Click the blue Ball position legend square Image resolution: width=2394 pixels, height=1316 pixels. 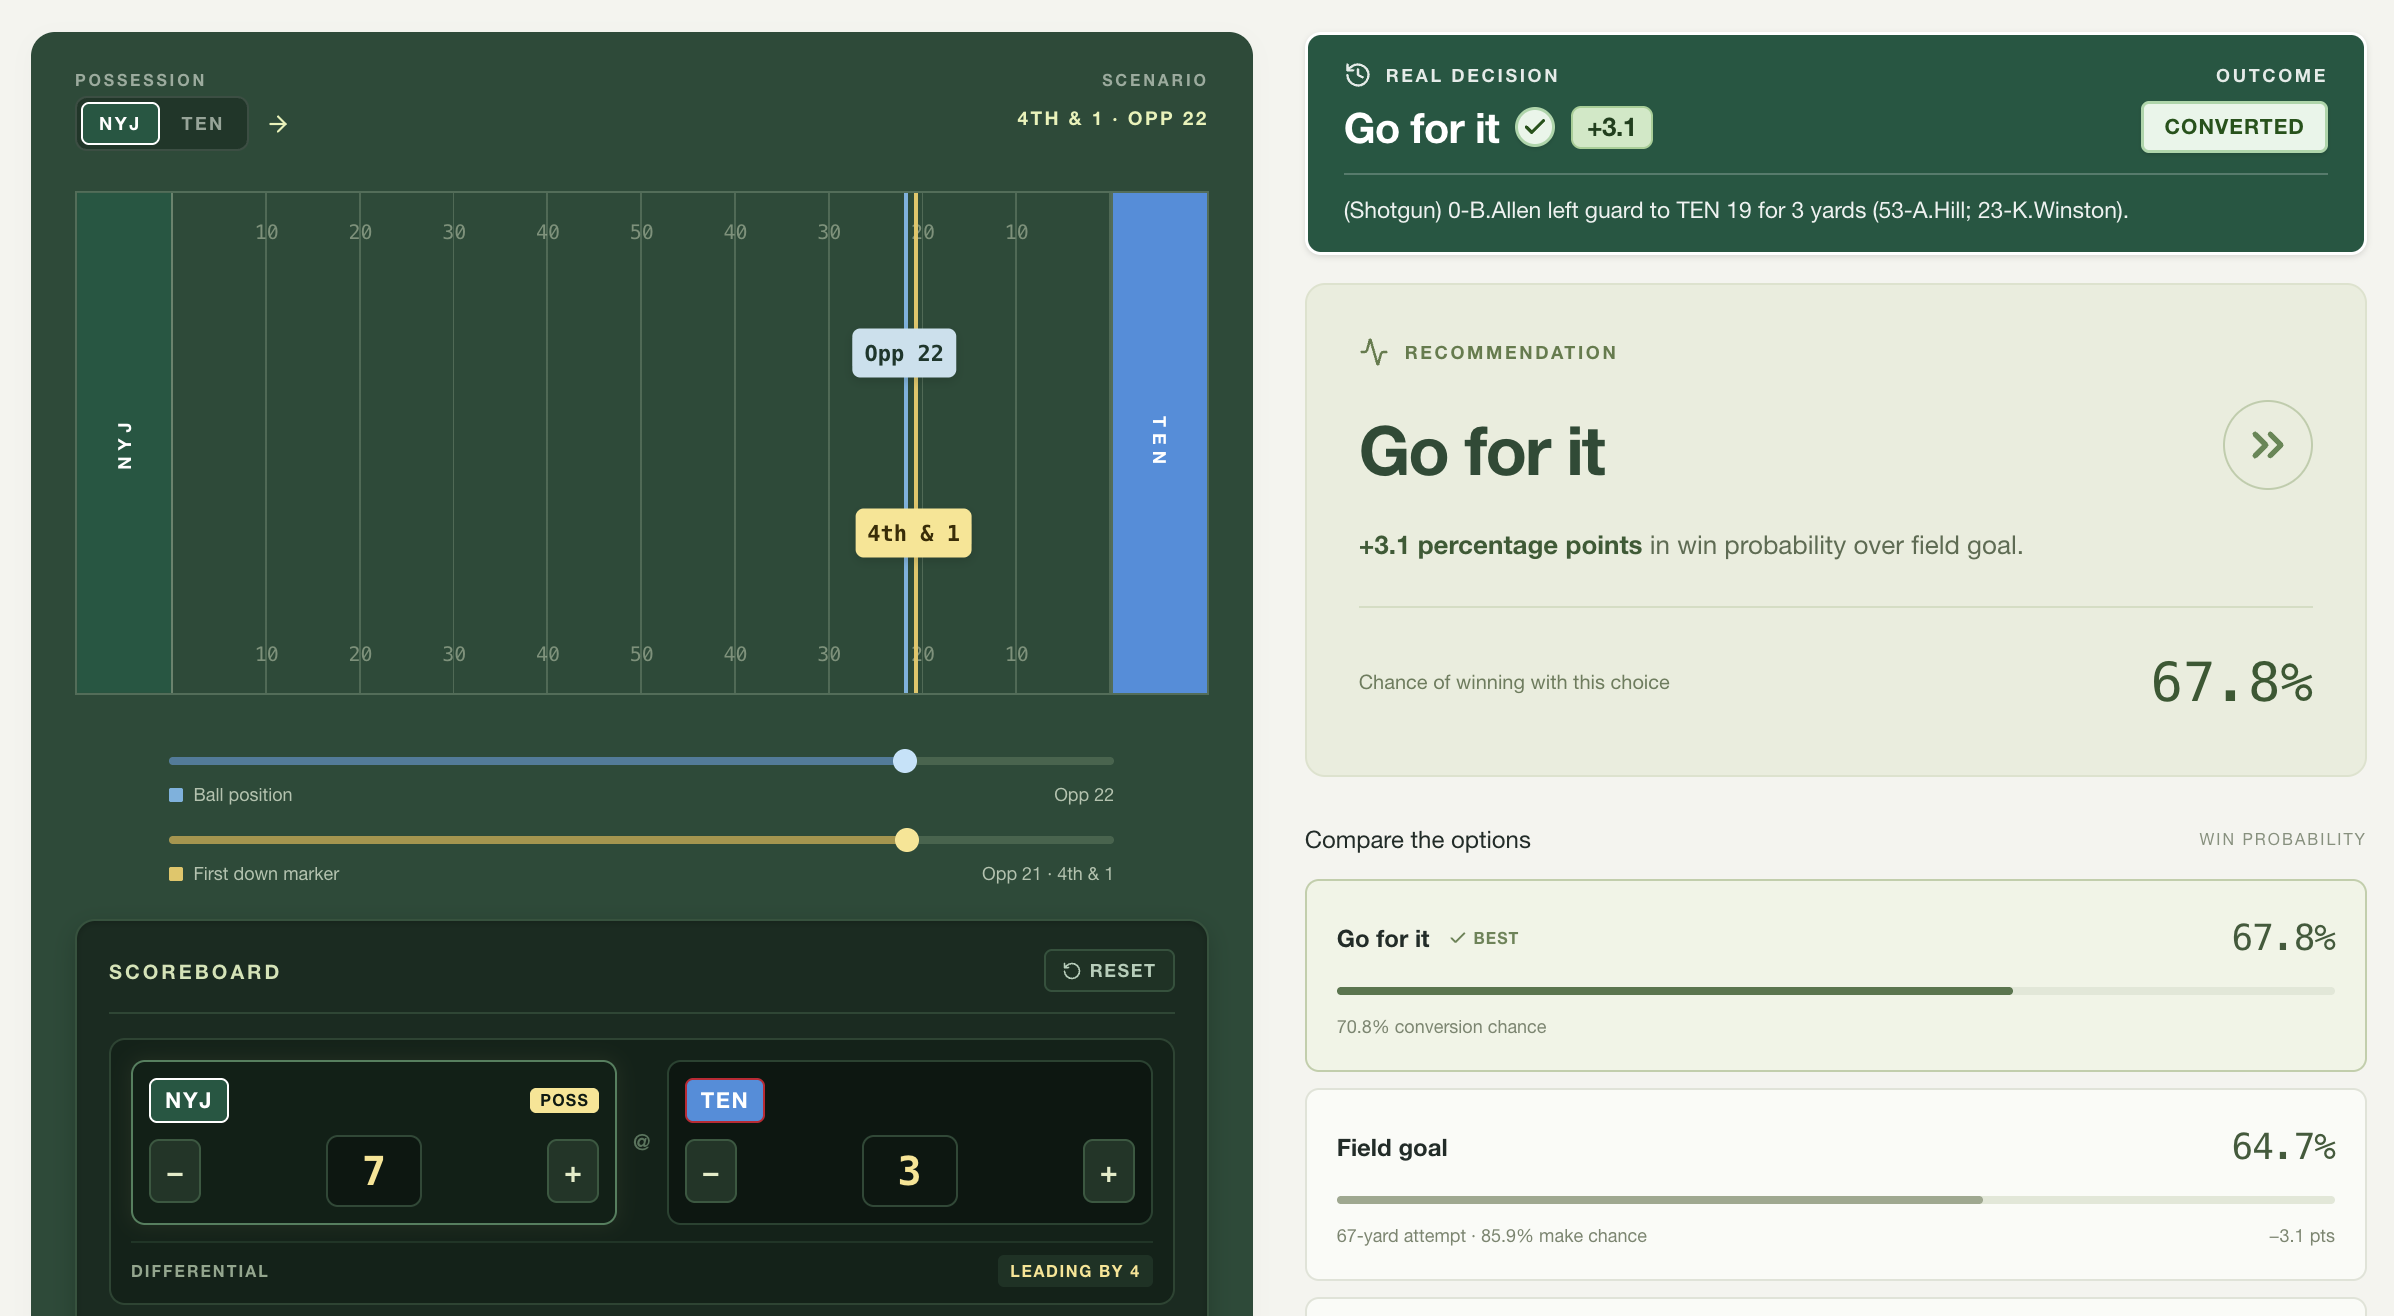tap(176, 795)
